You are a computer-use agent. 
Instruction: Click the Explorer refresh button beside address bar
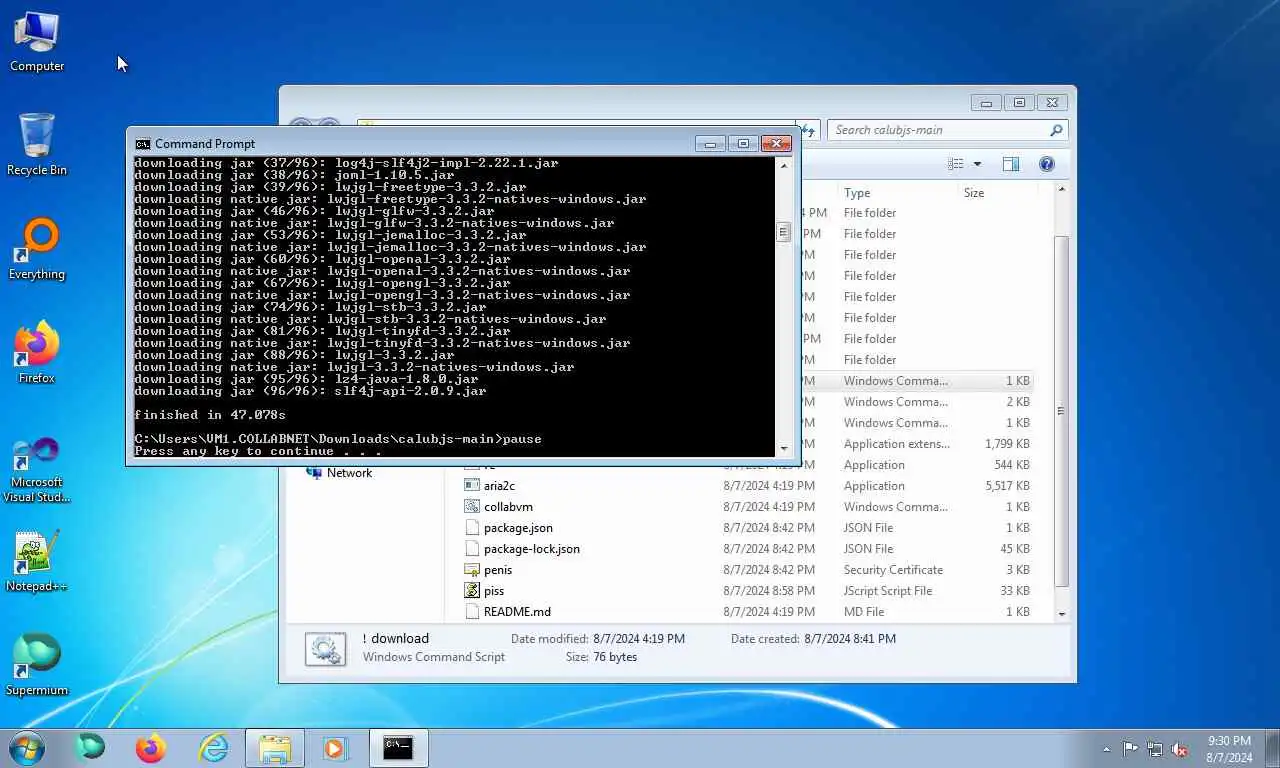(810, 130)
